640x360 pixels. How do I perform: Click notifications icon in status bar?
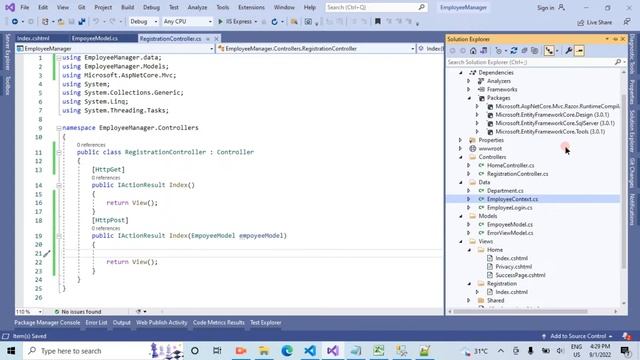pos(627,336)
